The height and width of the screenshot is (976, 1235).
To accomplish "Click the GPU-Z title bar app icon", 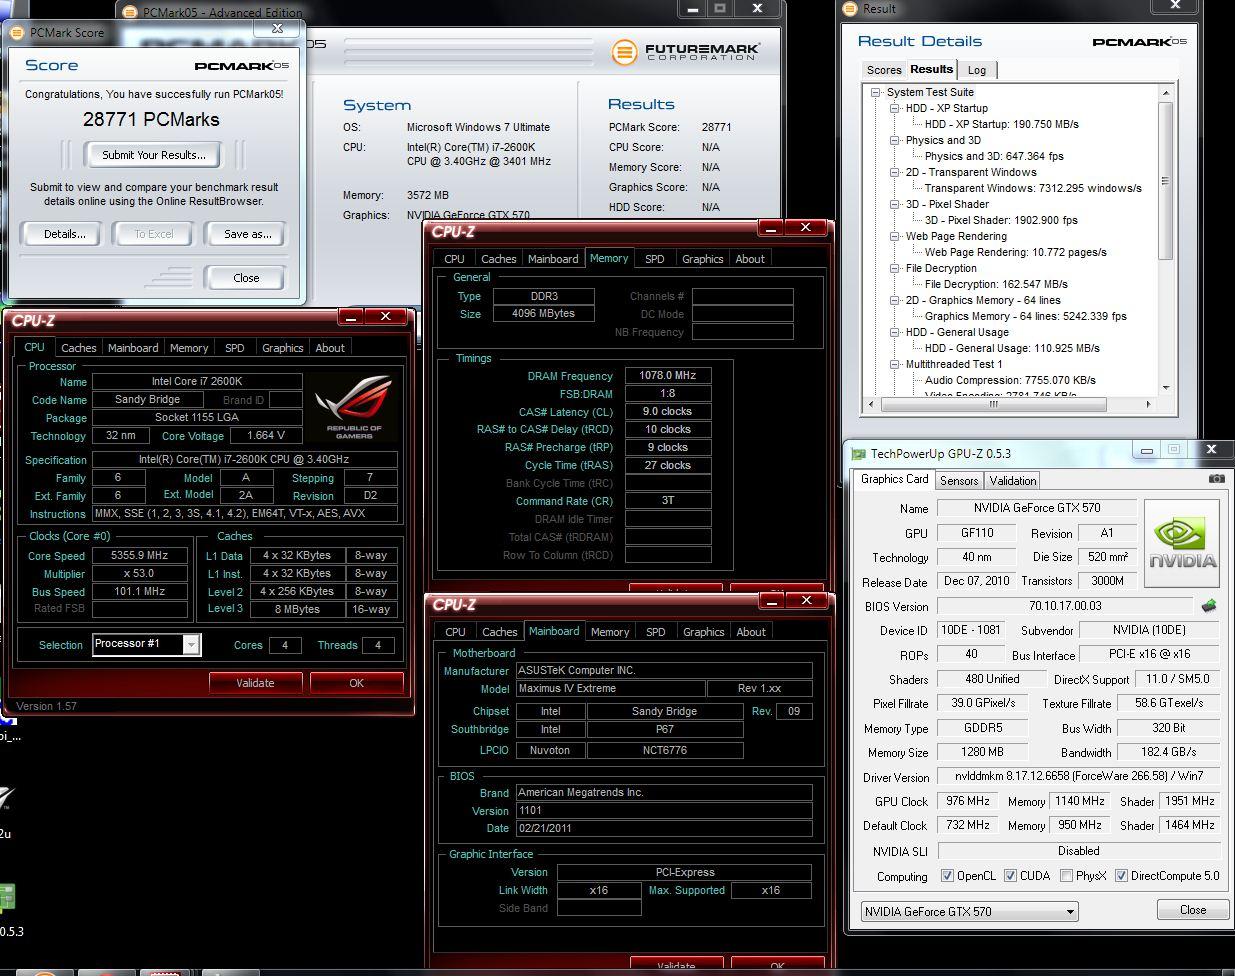I will 858,454.
